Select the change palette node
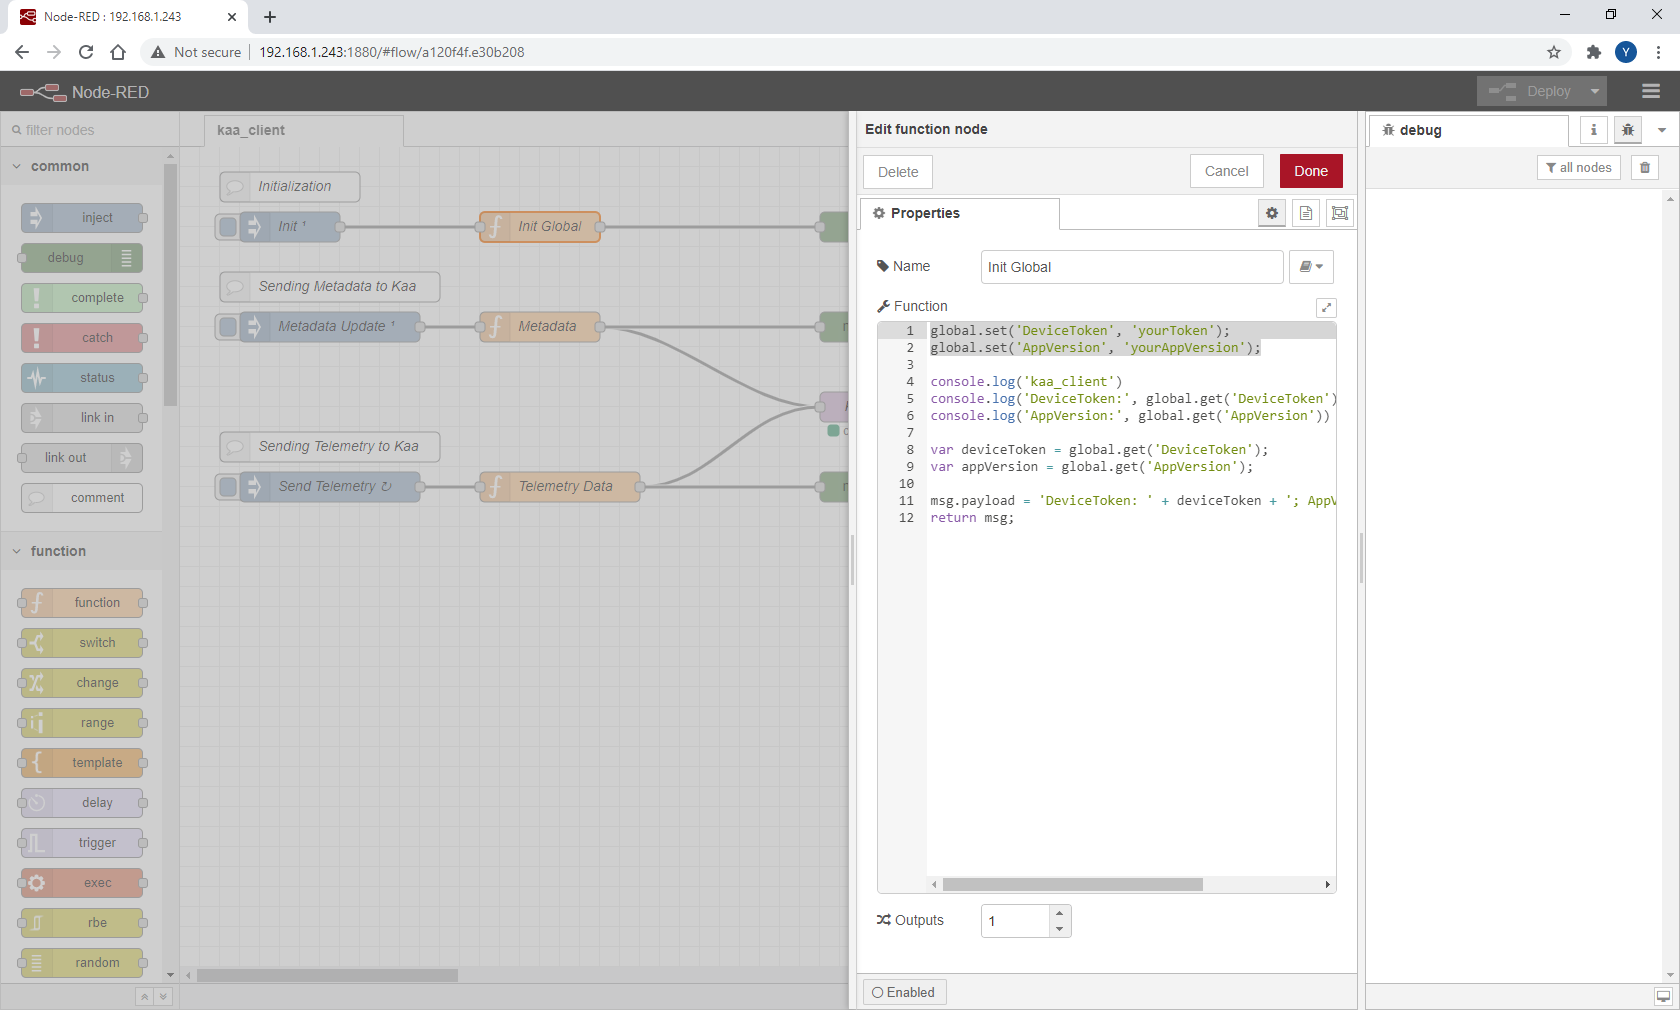The width and height of the screenshot is (1680, 1010). [82, 683]
